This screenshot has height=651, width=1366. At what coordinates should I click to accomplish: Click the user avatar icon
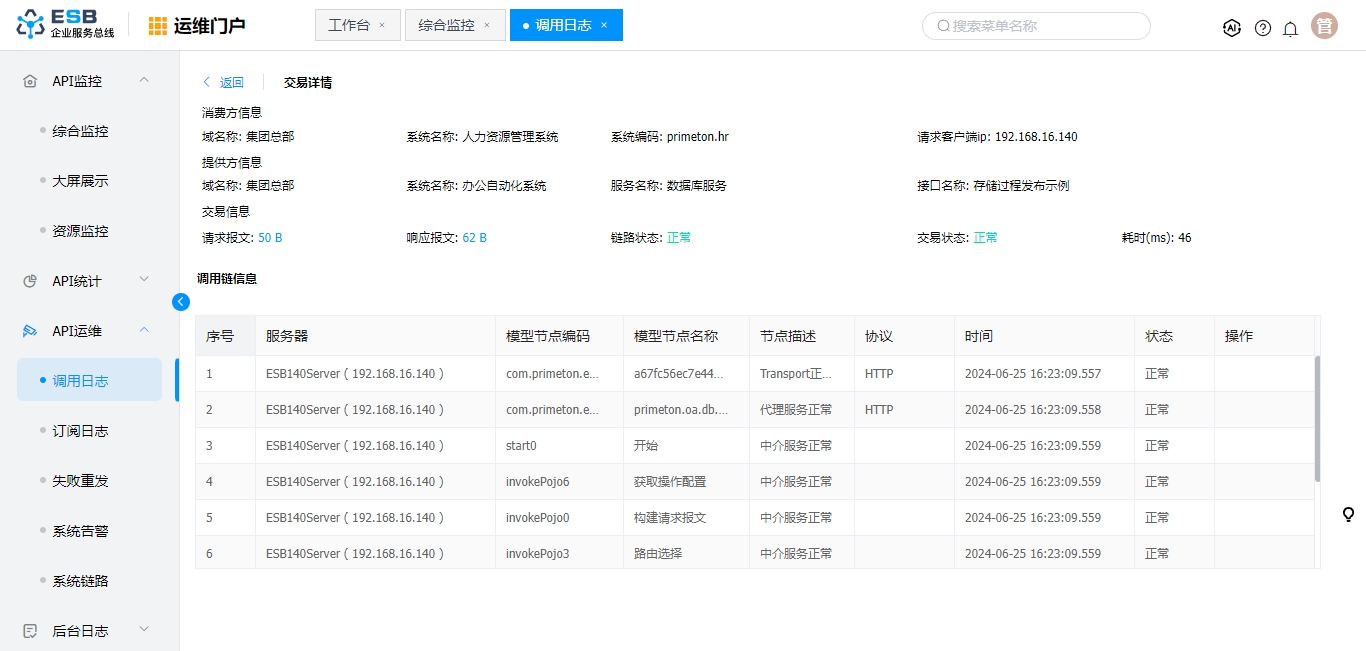pyautogui.click(x=1325, y=26)
